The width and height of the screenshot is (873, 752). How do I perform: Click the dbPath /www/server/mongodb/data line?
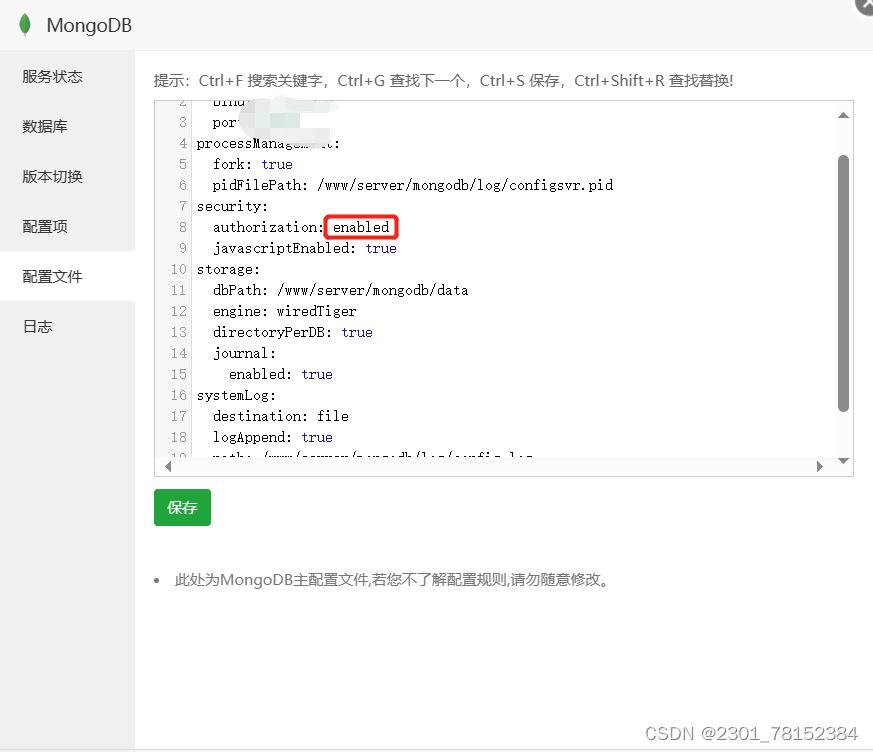coord(340,290)
